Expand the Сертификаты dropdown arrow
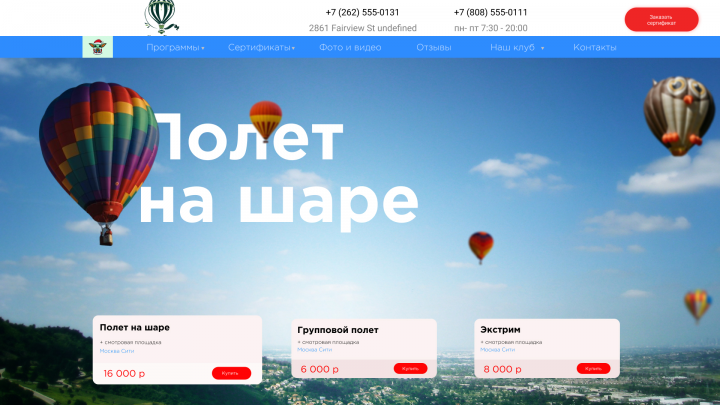This screenshot has width=720, height=405. 293,48
